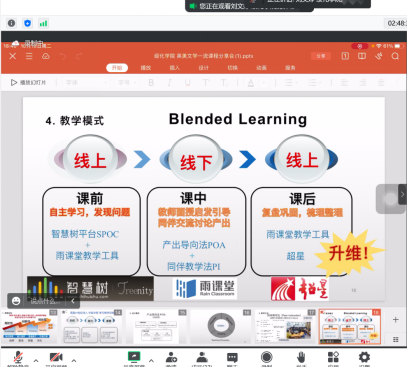The image size is (408, 368).
Task: Click the 分享 button in header
Action: pyautogui.click(x=321, y=56)
